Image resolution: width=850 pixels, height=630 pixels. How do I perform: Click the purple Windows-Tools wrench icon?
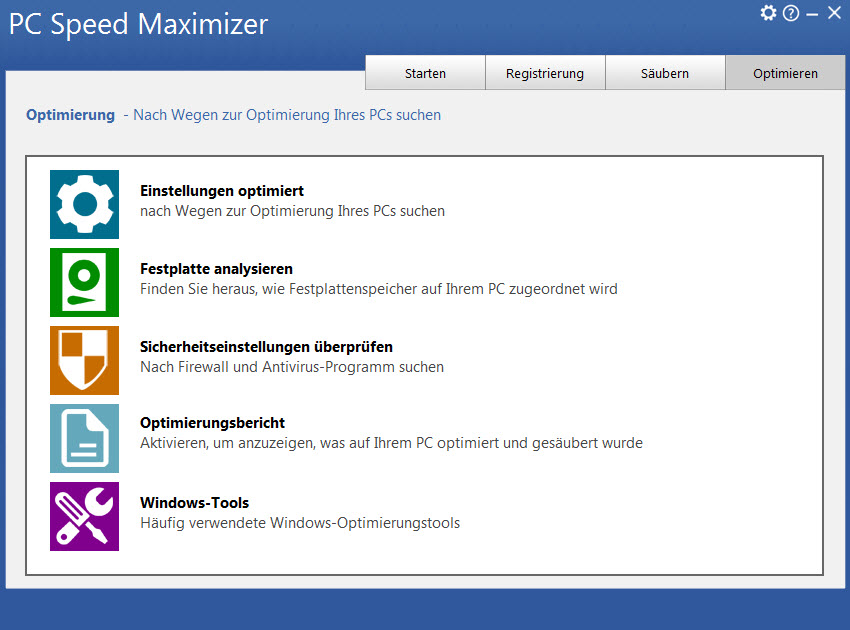click(84, 517)
